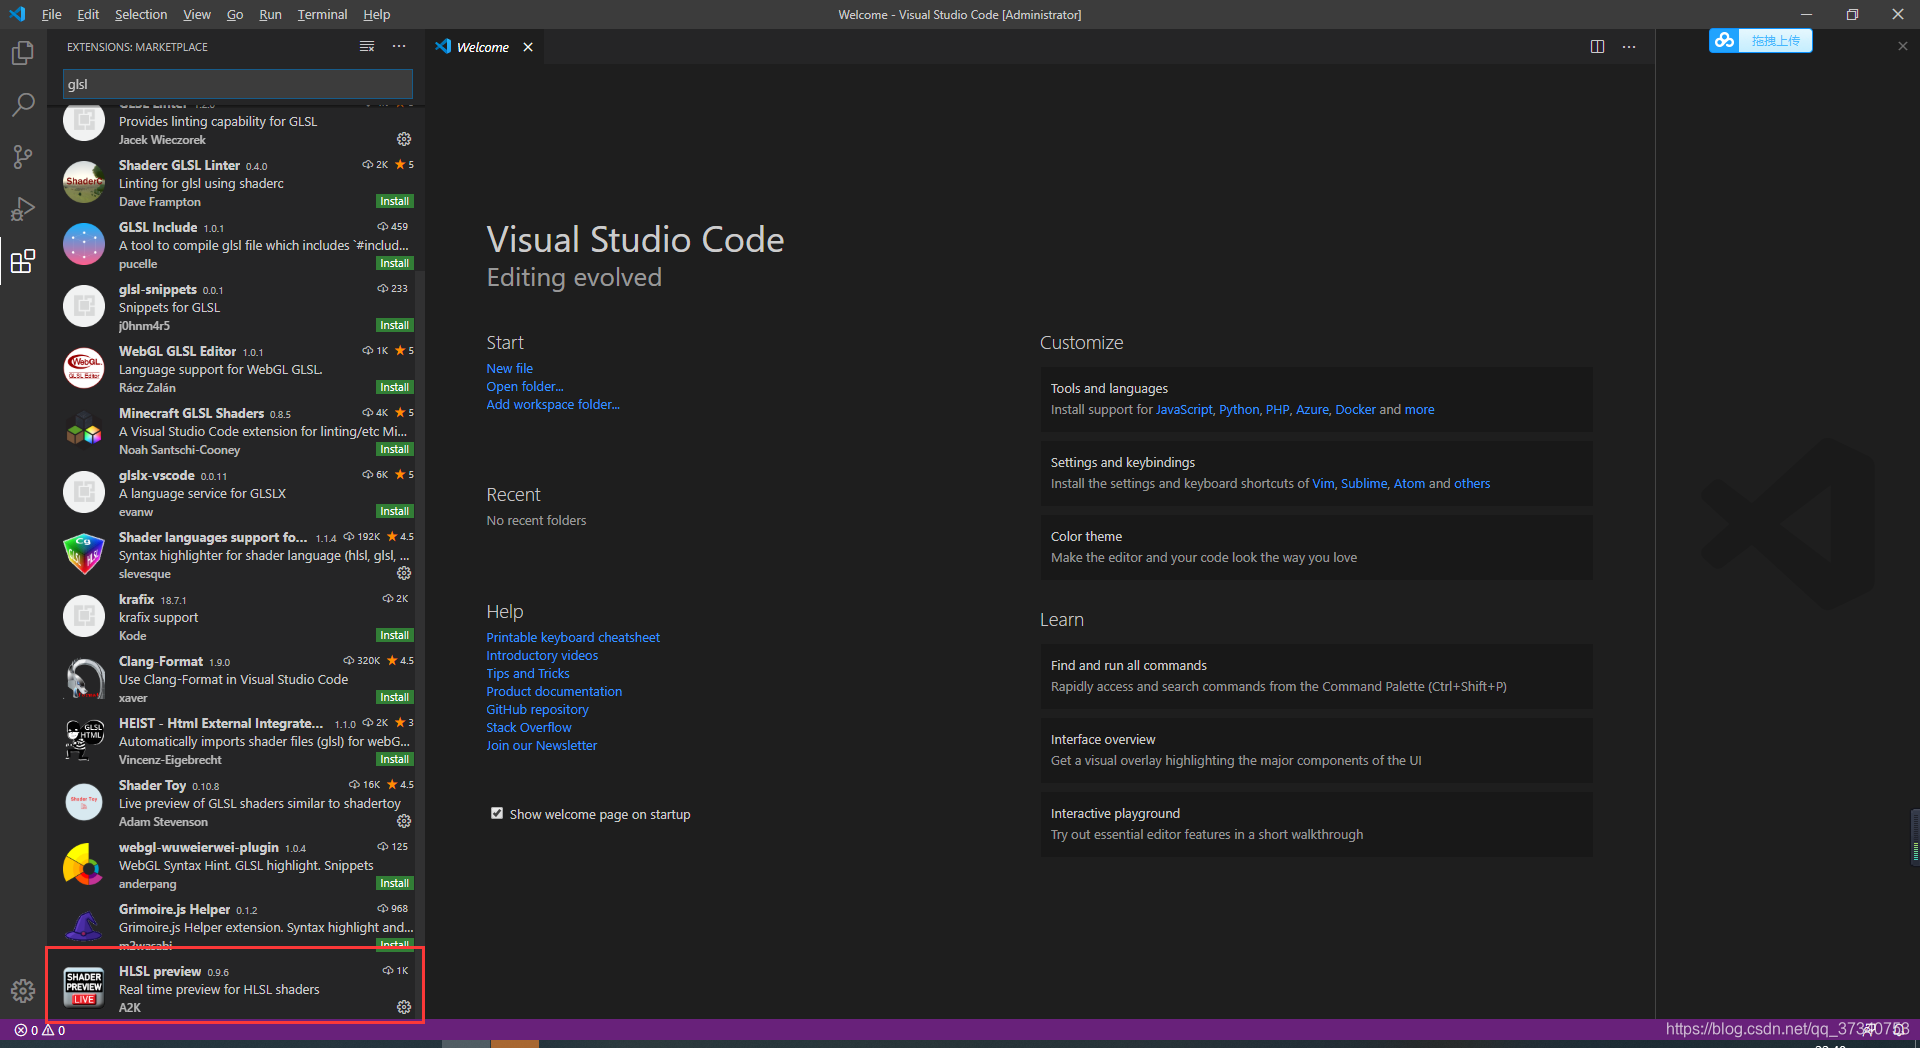The image size is (1920, 1048).
Task: Open the Go menu
Action: [235, 14]
